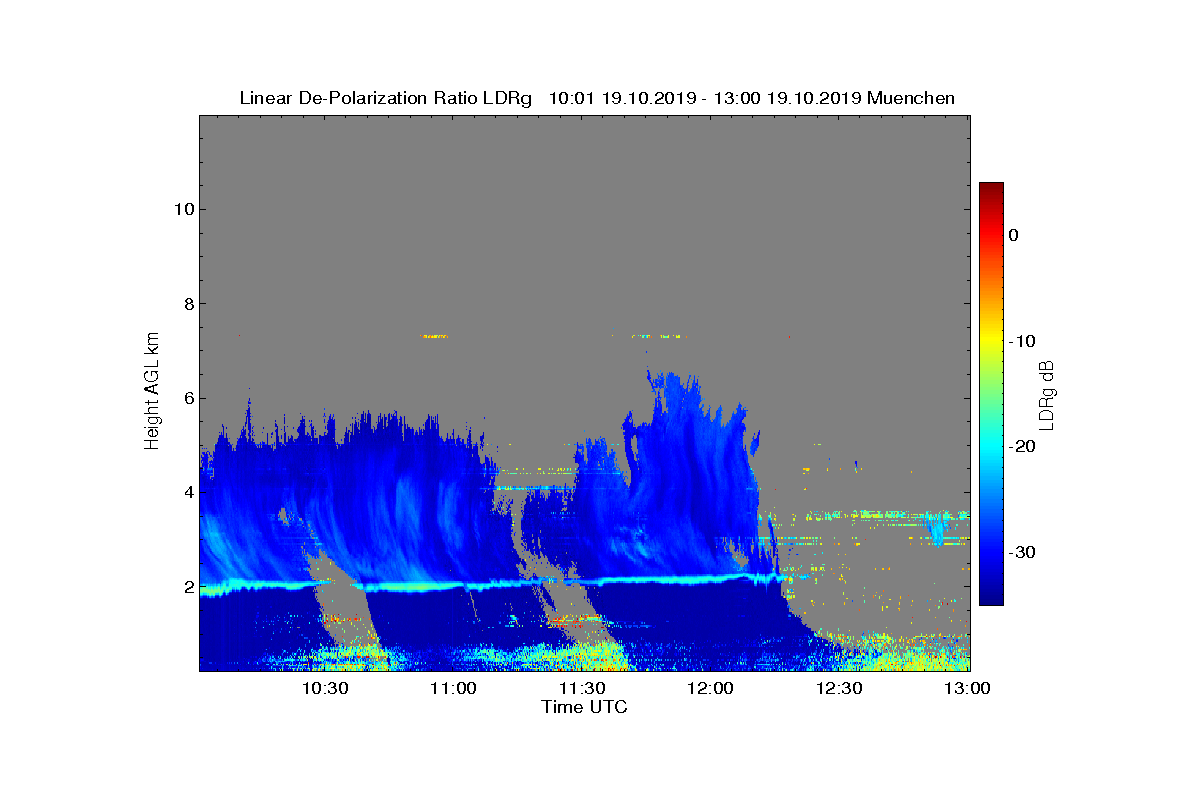Screen dimensions: 1200x800
Task: Click the yellow band of the colorbar
Action: coord(991,340)
